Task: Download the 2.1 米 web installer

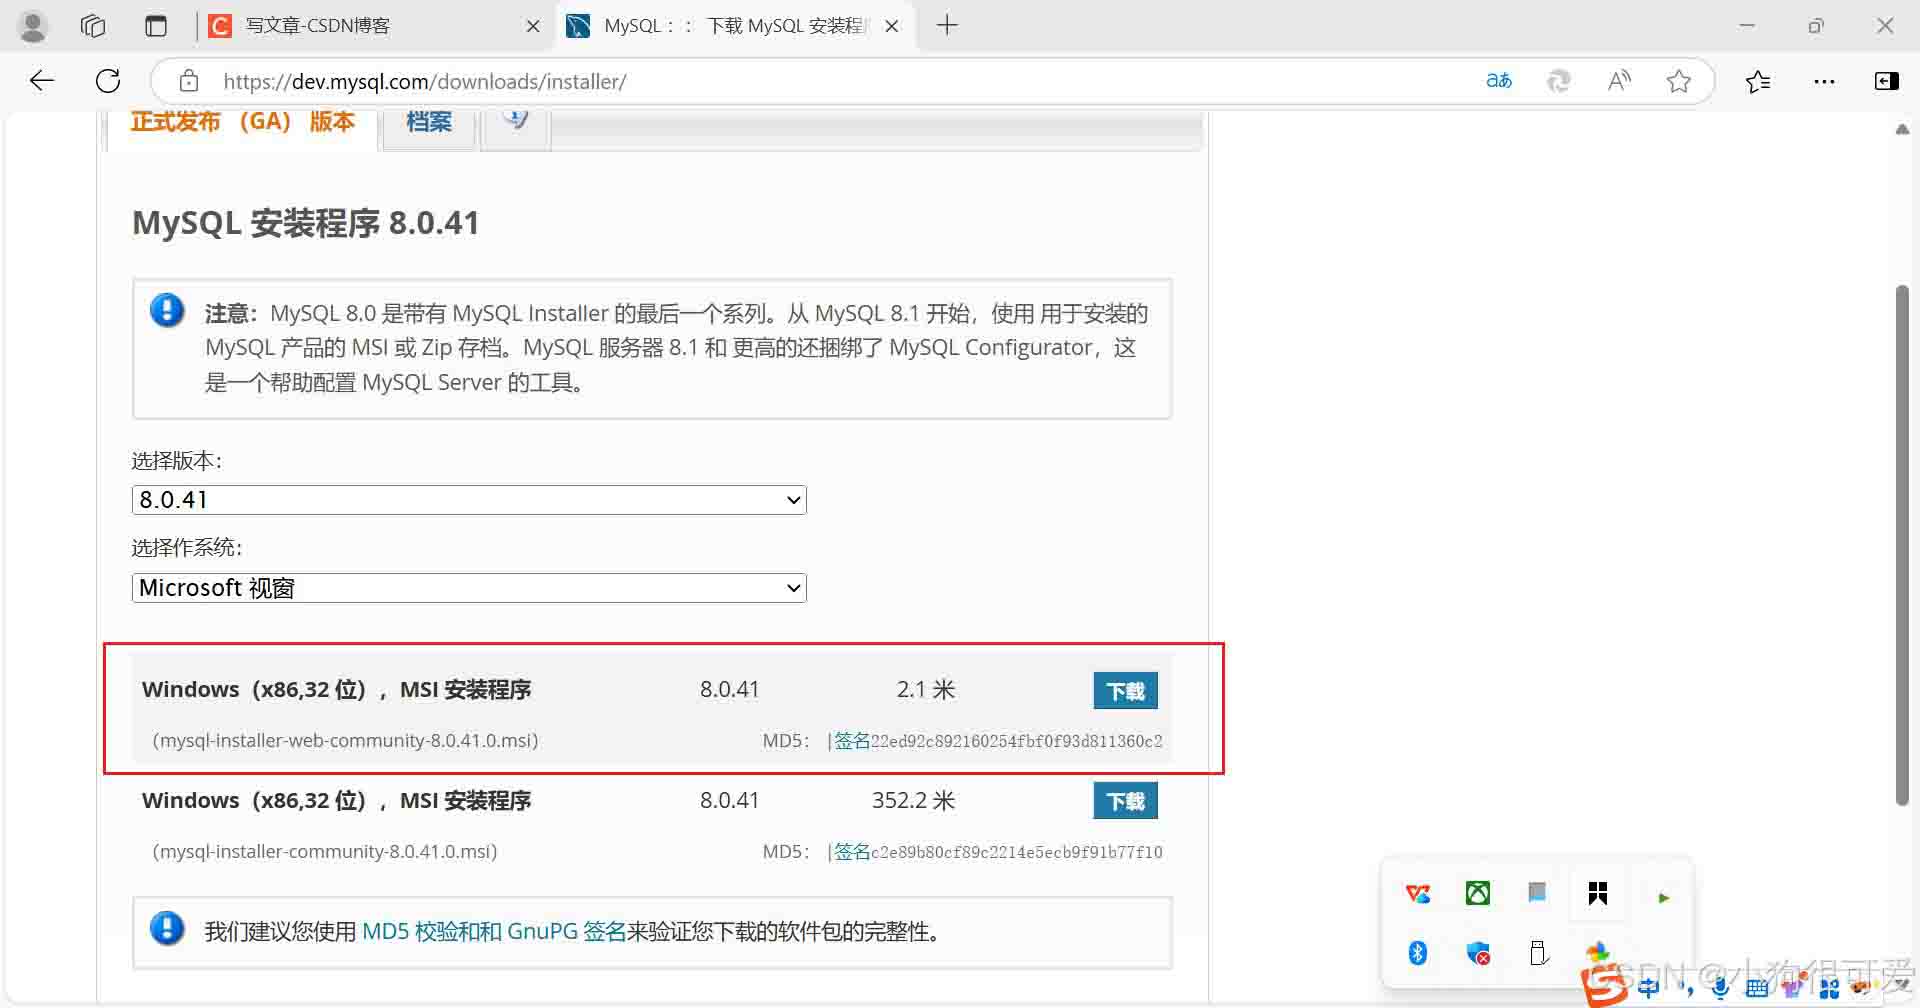Action: (1125, 690)
